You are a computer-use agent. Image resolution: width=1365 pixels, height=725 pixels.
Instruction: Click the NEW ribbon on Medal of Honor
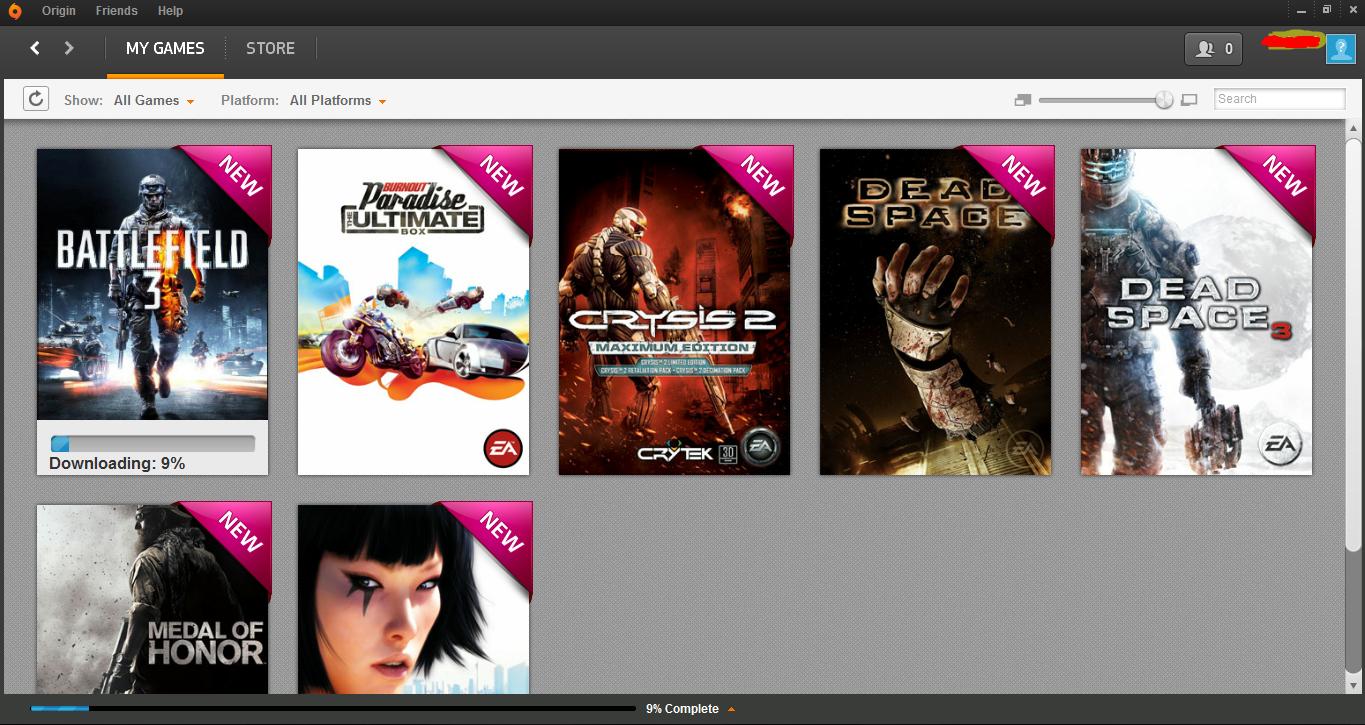click(x=238, y=534)
